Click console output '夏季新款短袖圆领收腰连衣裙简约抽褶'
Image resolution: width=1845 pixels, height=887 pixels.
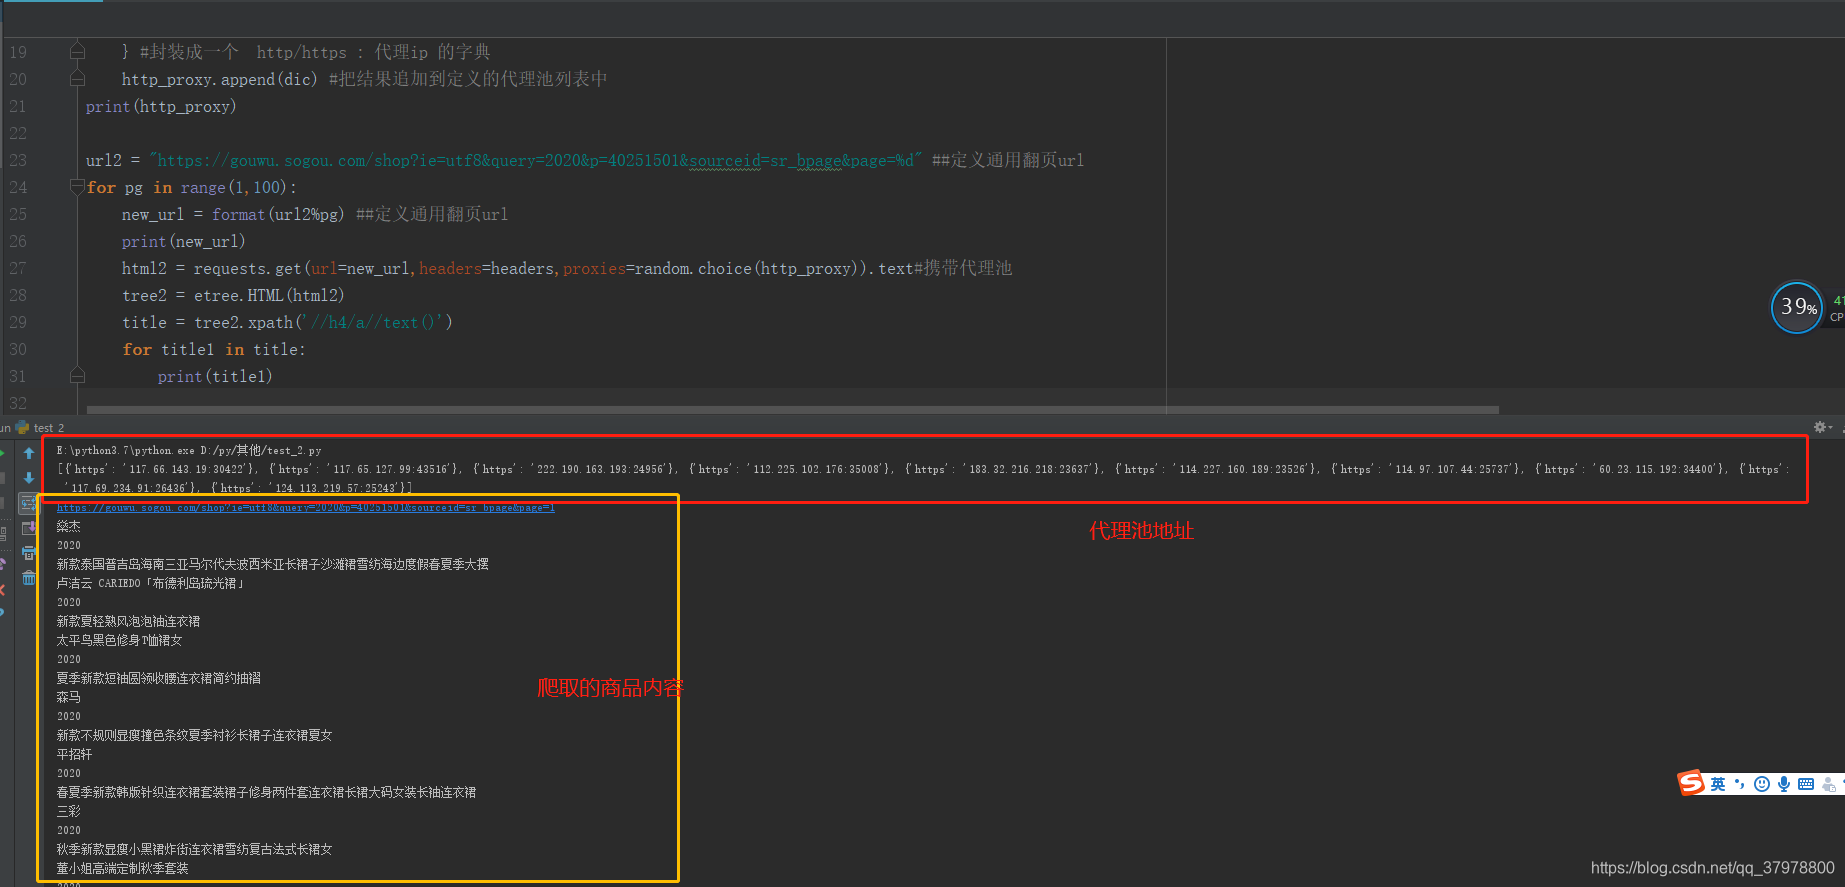(158, 679)
